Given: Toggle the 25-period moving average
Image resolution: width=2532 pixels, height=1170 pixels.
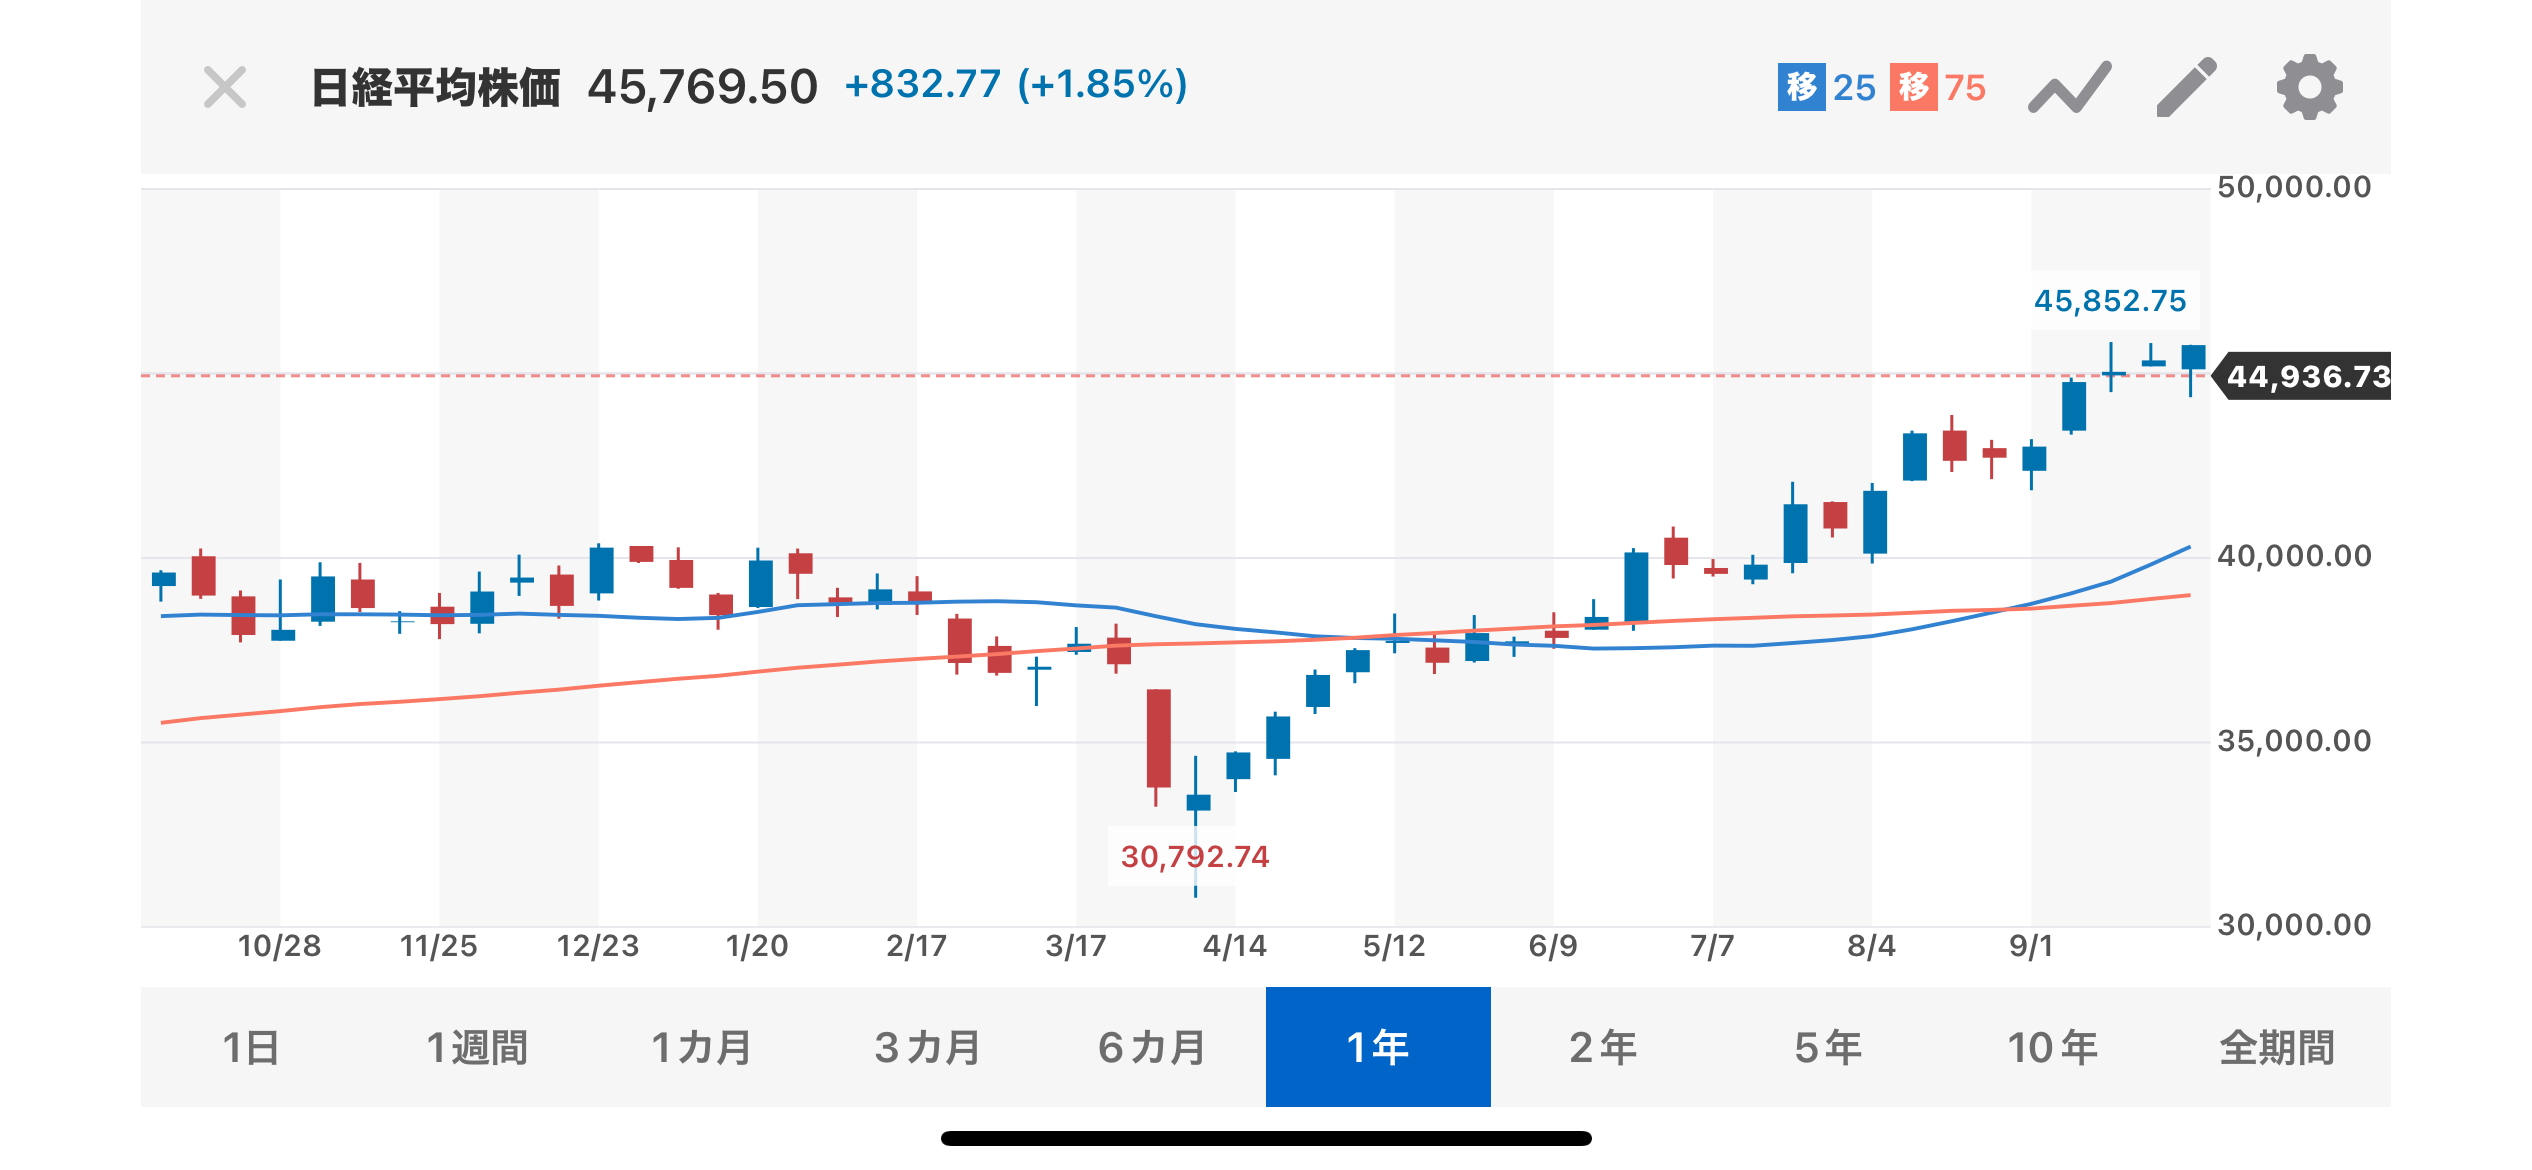Looking at the screenshot, I should (x=1826, y=88).
